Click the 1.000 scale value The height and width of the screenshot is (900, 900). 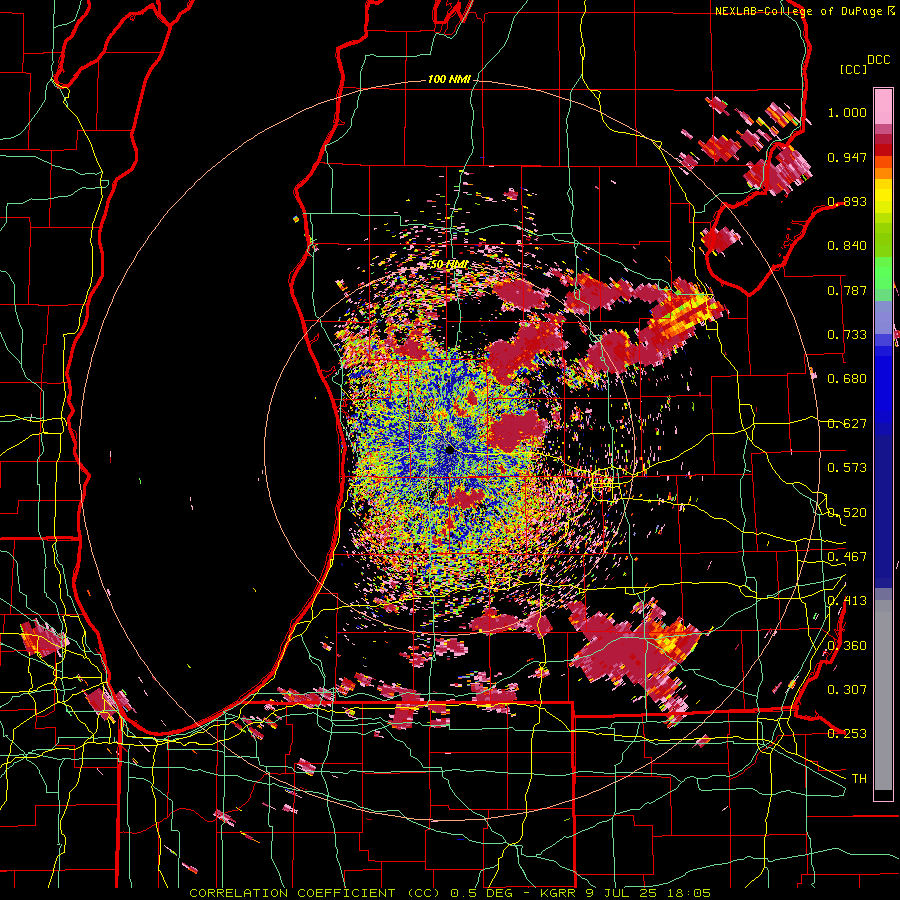847,112
